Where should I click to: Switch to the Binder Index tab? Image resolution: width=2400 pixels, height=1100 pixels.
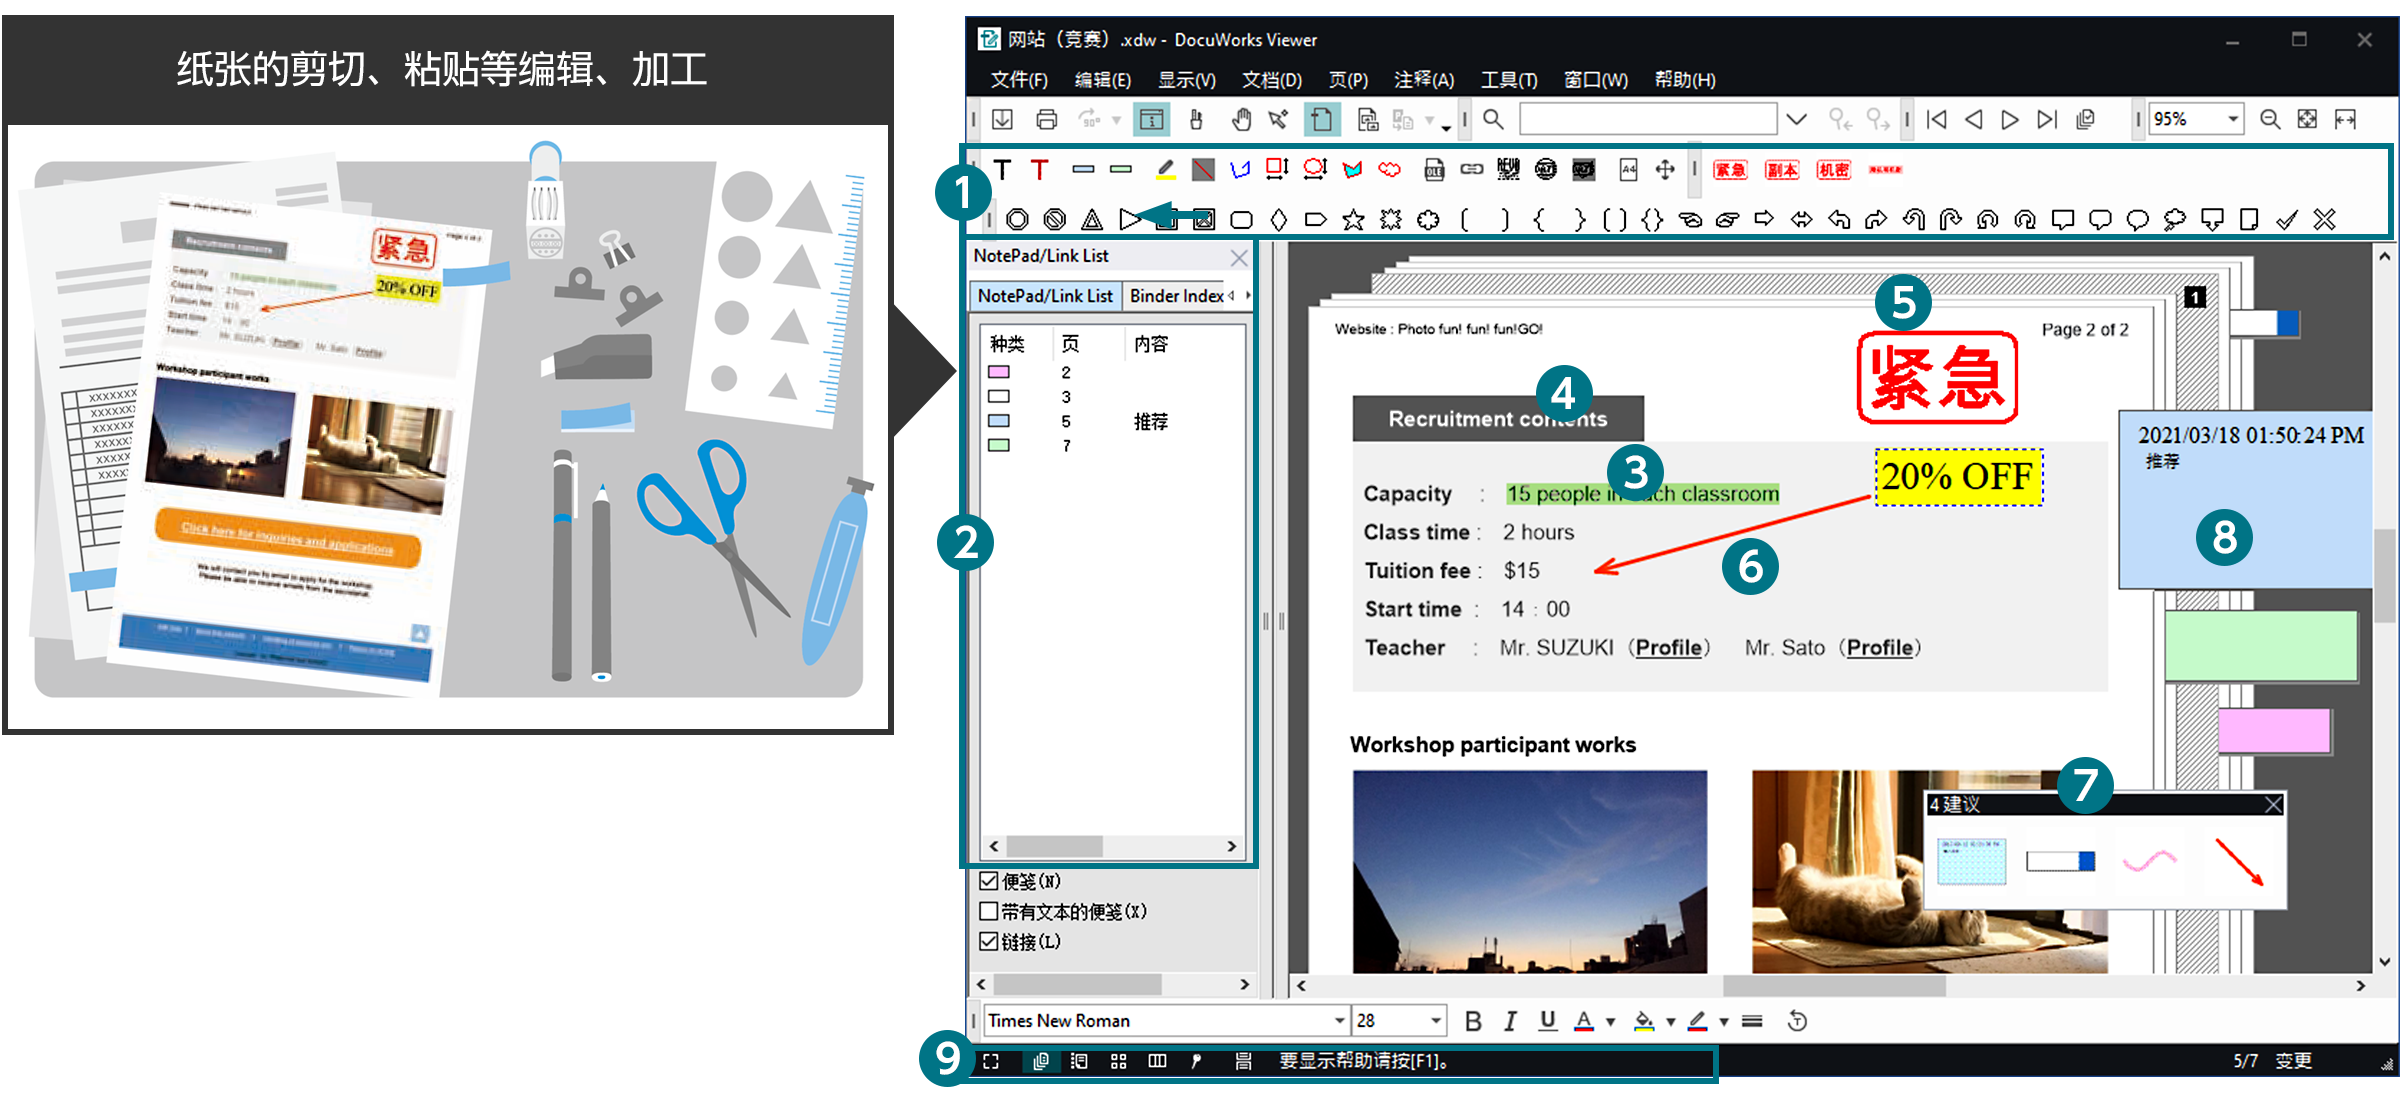tap(1175, 295)
